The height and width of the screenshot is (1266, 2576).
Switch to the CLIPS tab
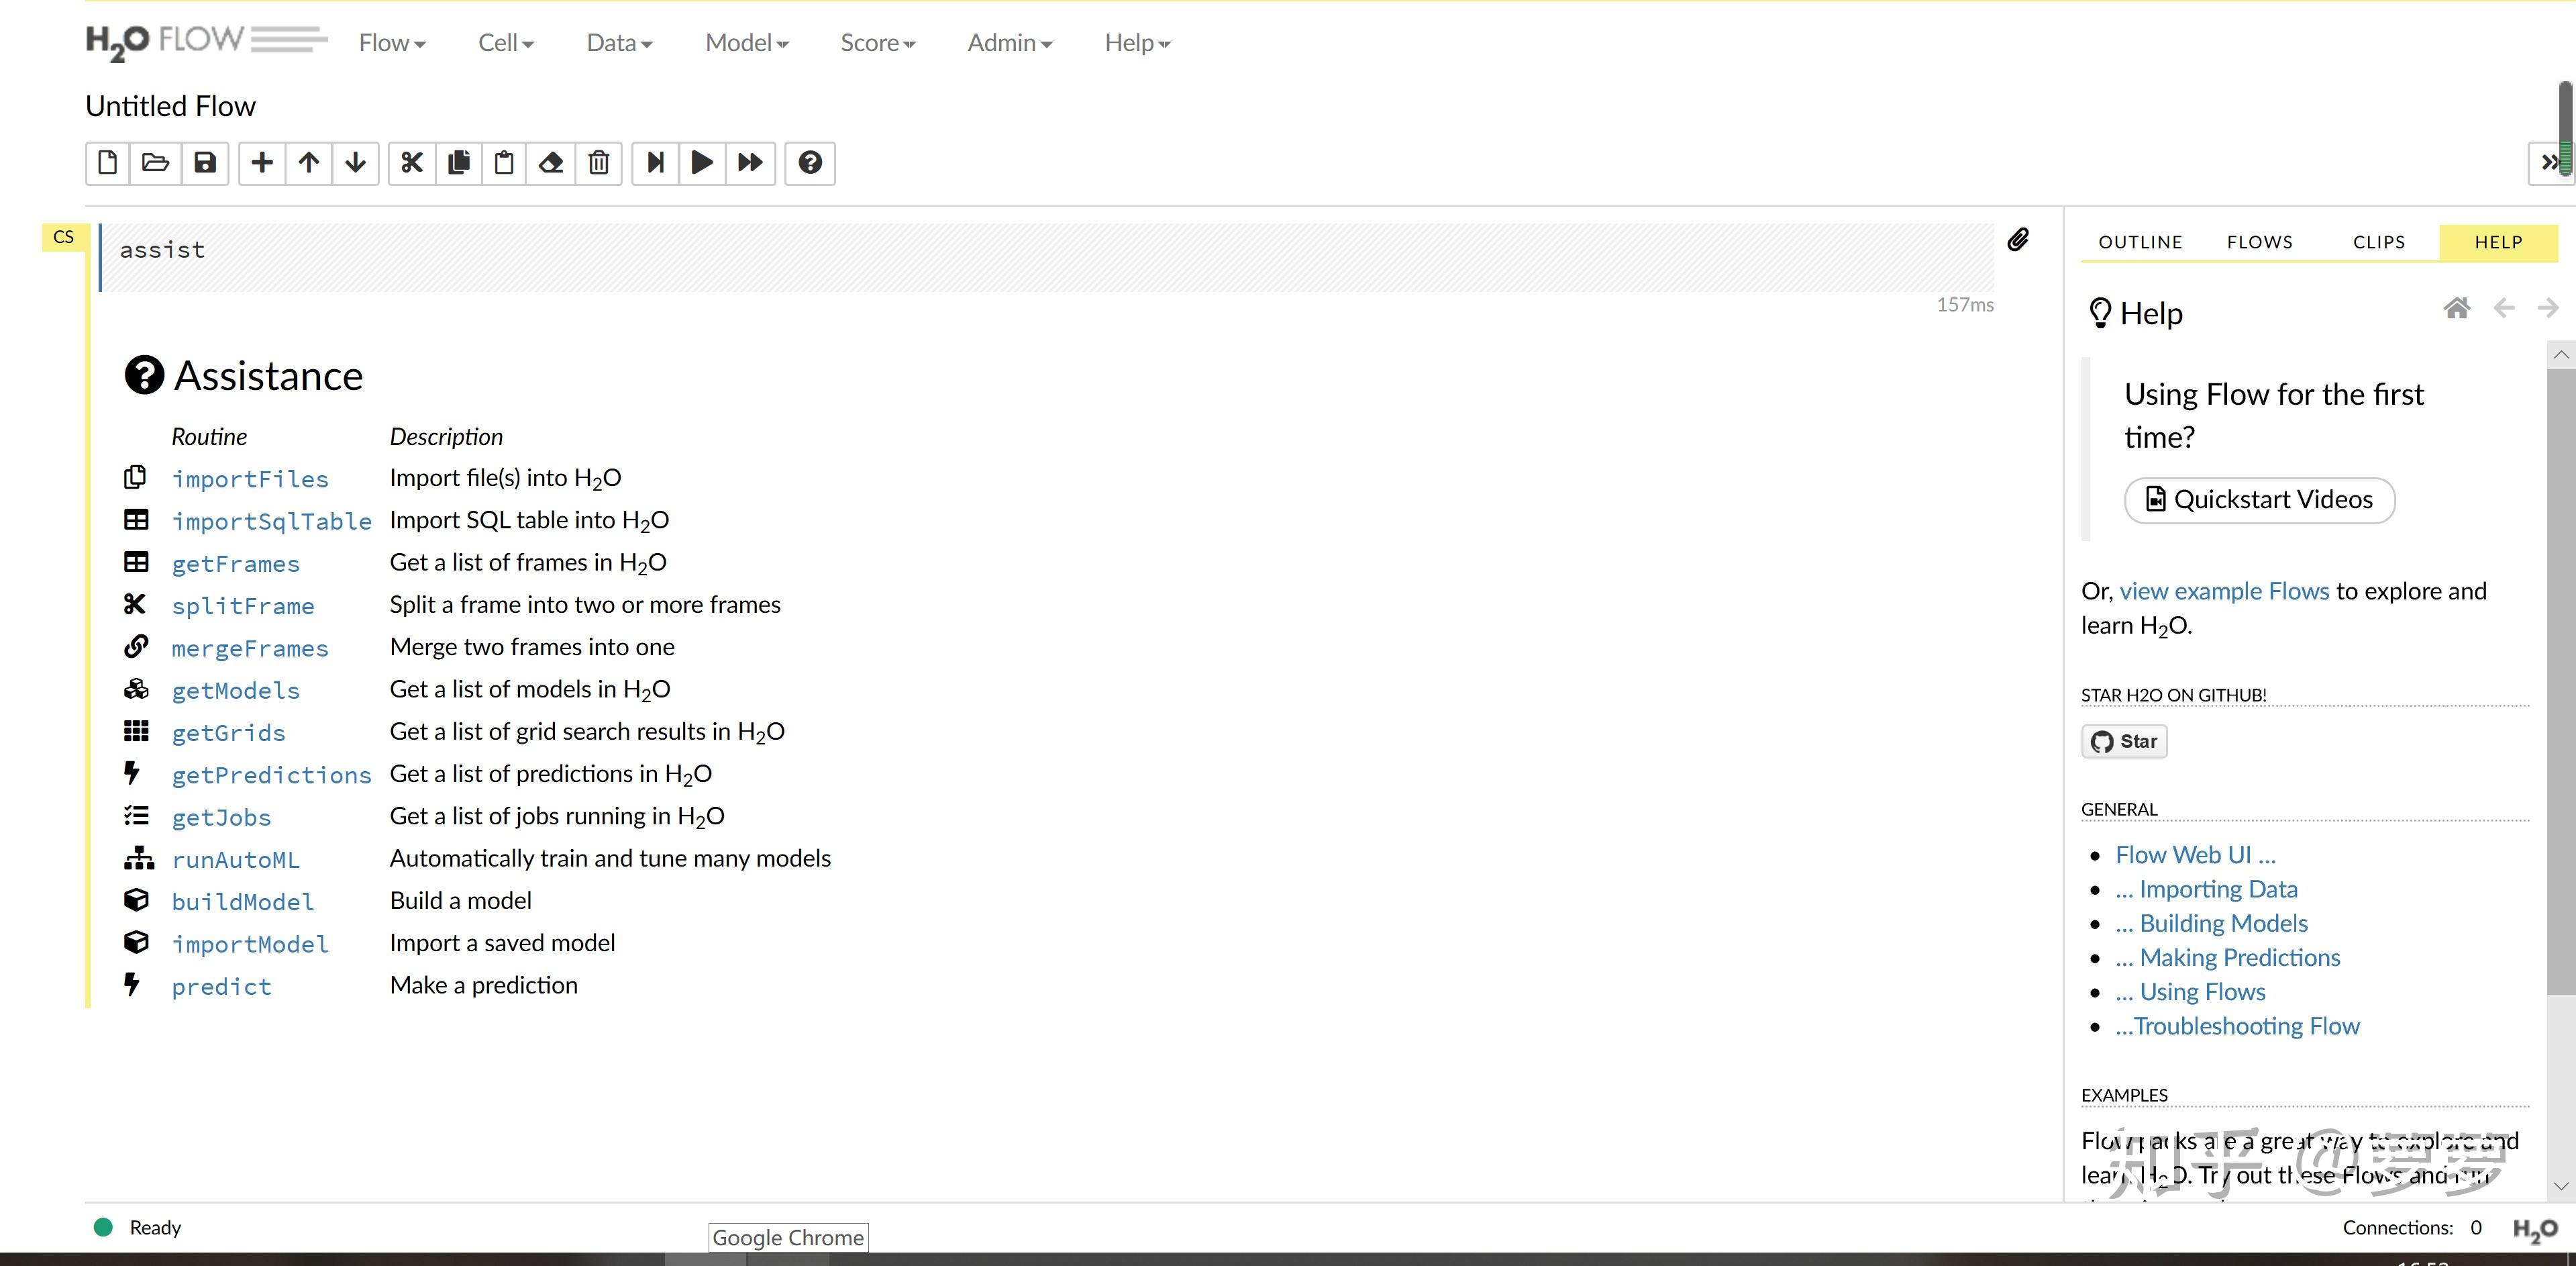click(x=2378, y=242)
